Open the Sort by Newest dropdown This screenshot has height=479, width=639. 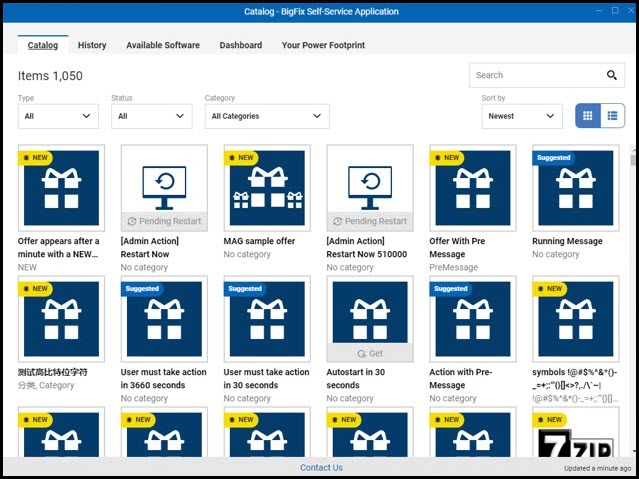tap(522, 116)
